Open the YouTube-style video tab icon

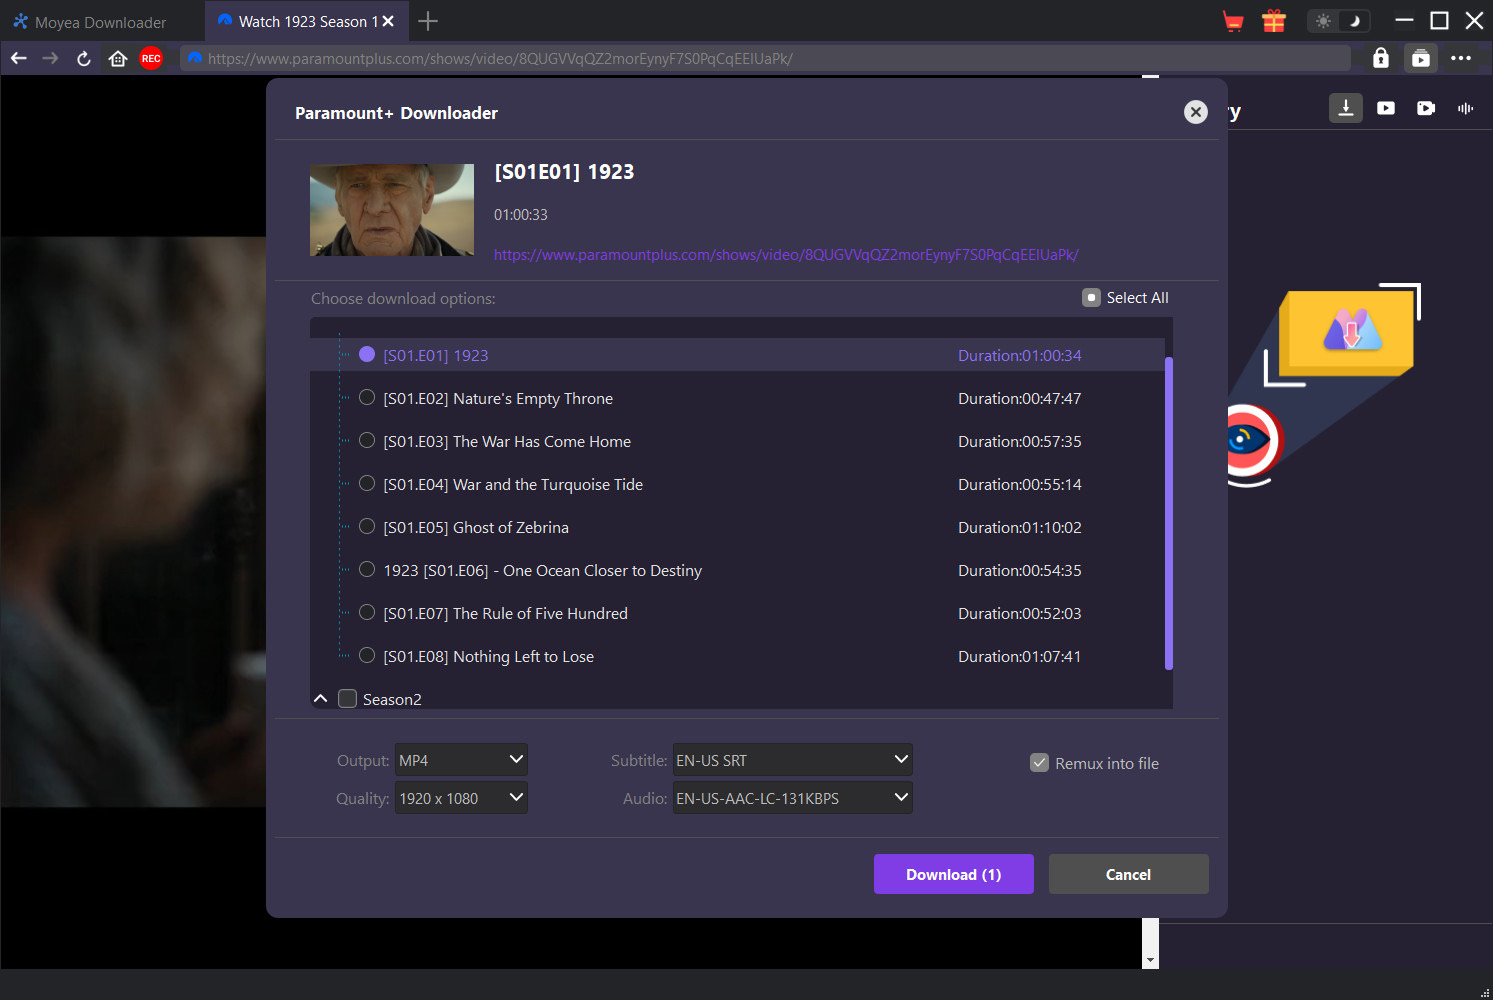(x=1386, y=108)
